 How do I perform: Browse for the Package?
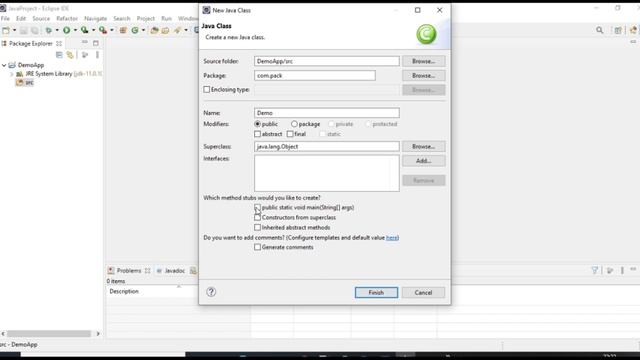pos(423,76)
